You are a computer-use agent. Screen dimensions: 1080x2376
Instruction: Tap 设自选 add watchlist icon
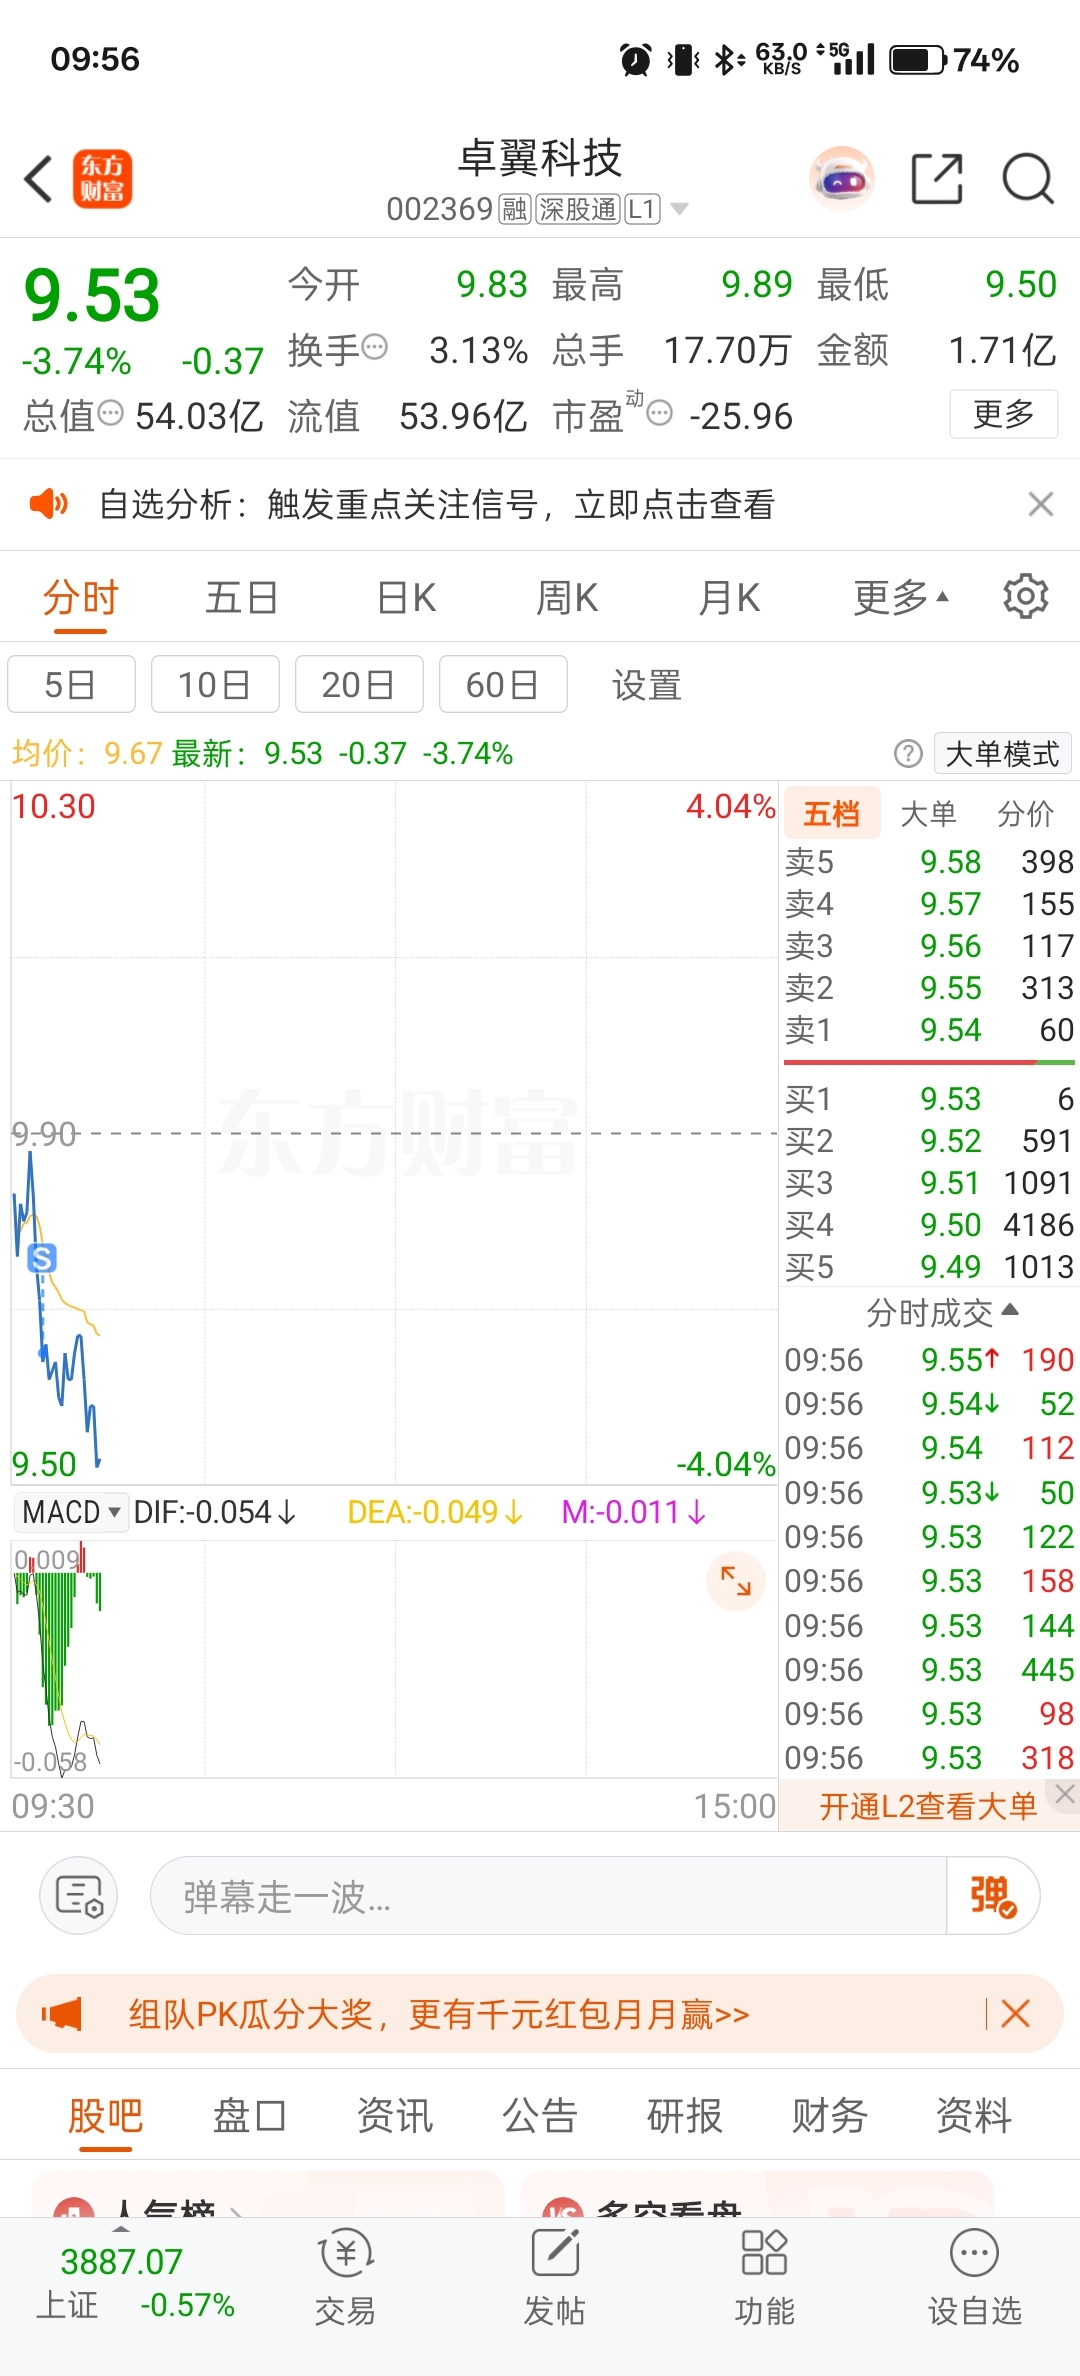point(975,2277)
